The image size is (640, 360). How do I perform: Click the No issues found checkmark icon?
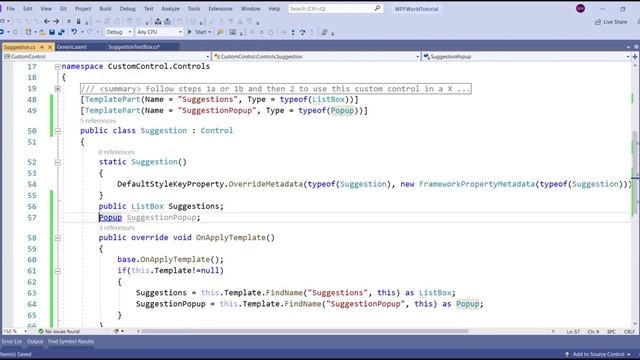pyautogui.click(x=41, y=331)
